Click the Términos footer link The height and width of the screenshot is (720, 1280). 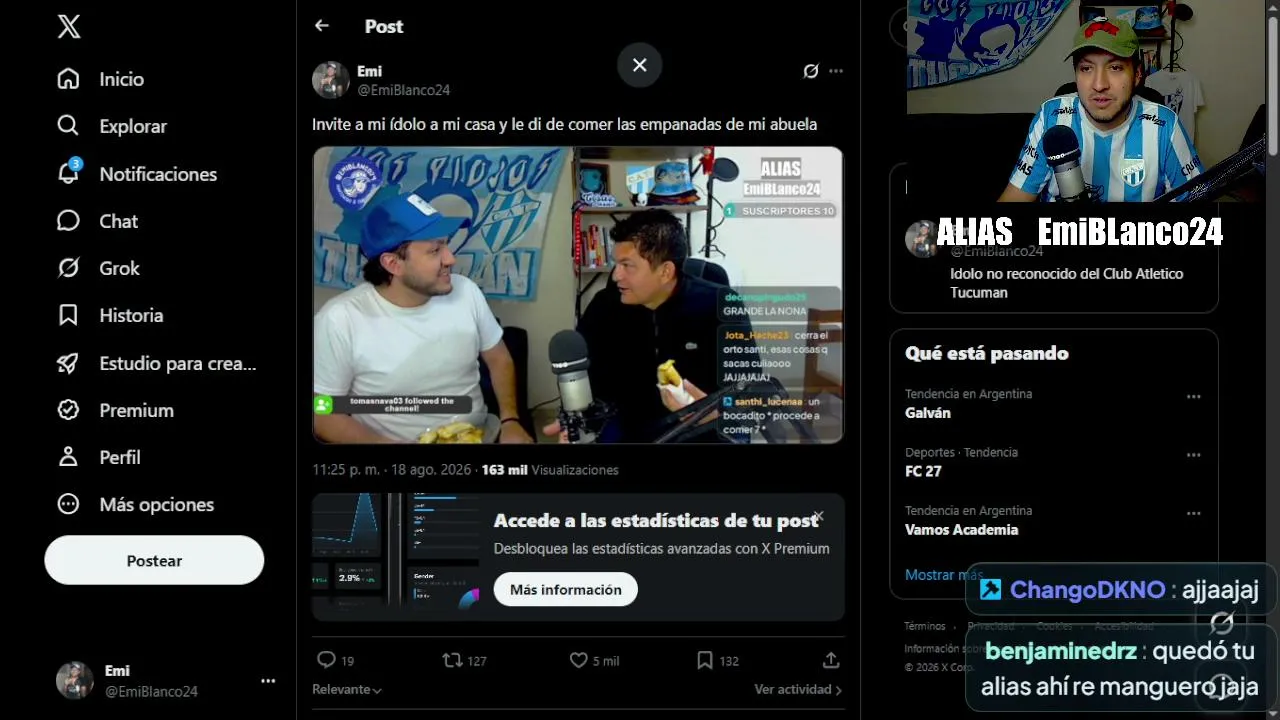[925, 626]
